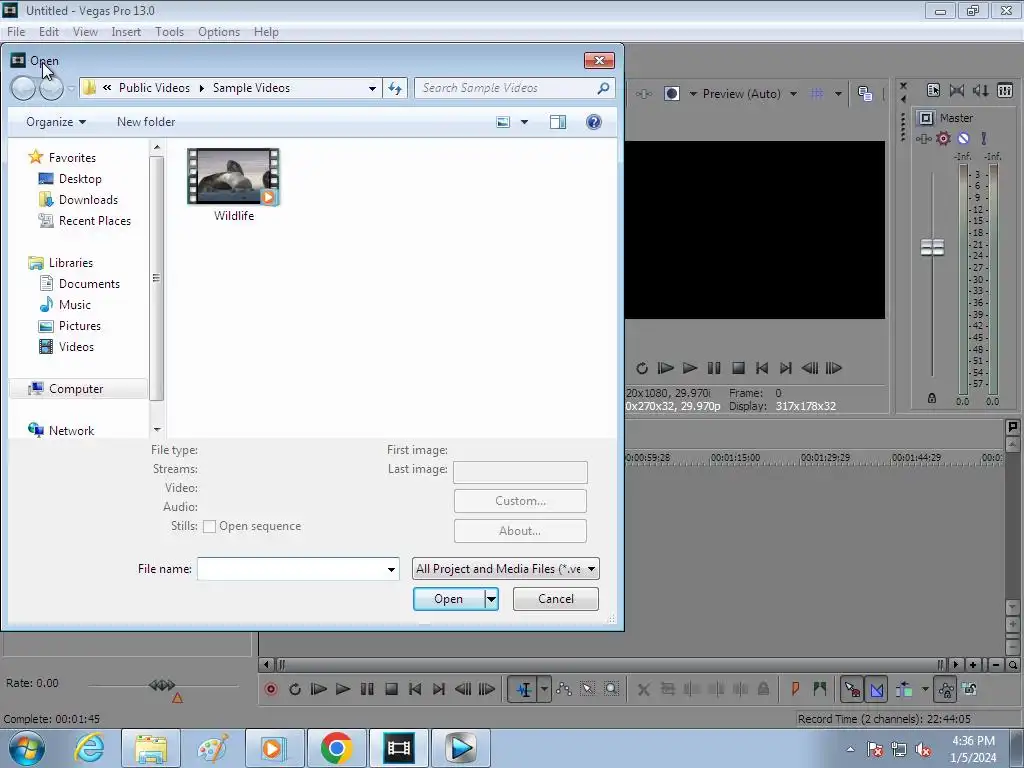Screen dimensions: 1024x768
Task: Select the Envelope Edit tool
Action: point(564,689)
